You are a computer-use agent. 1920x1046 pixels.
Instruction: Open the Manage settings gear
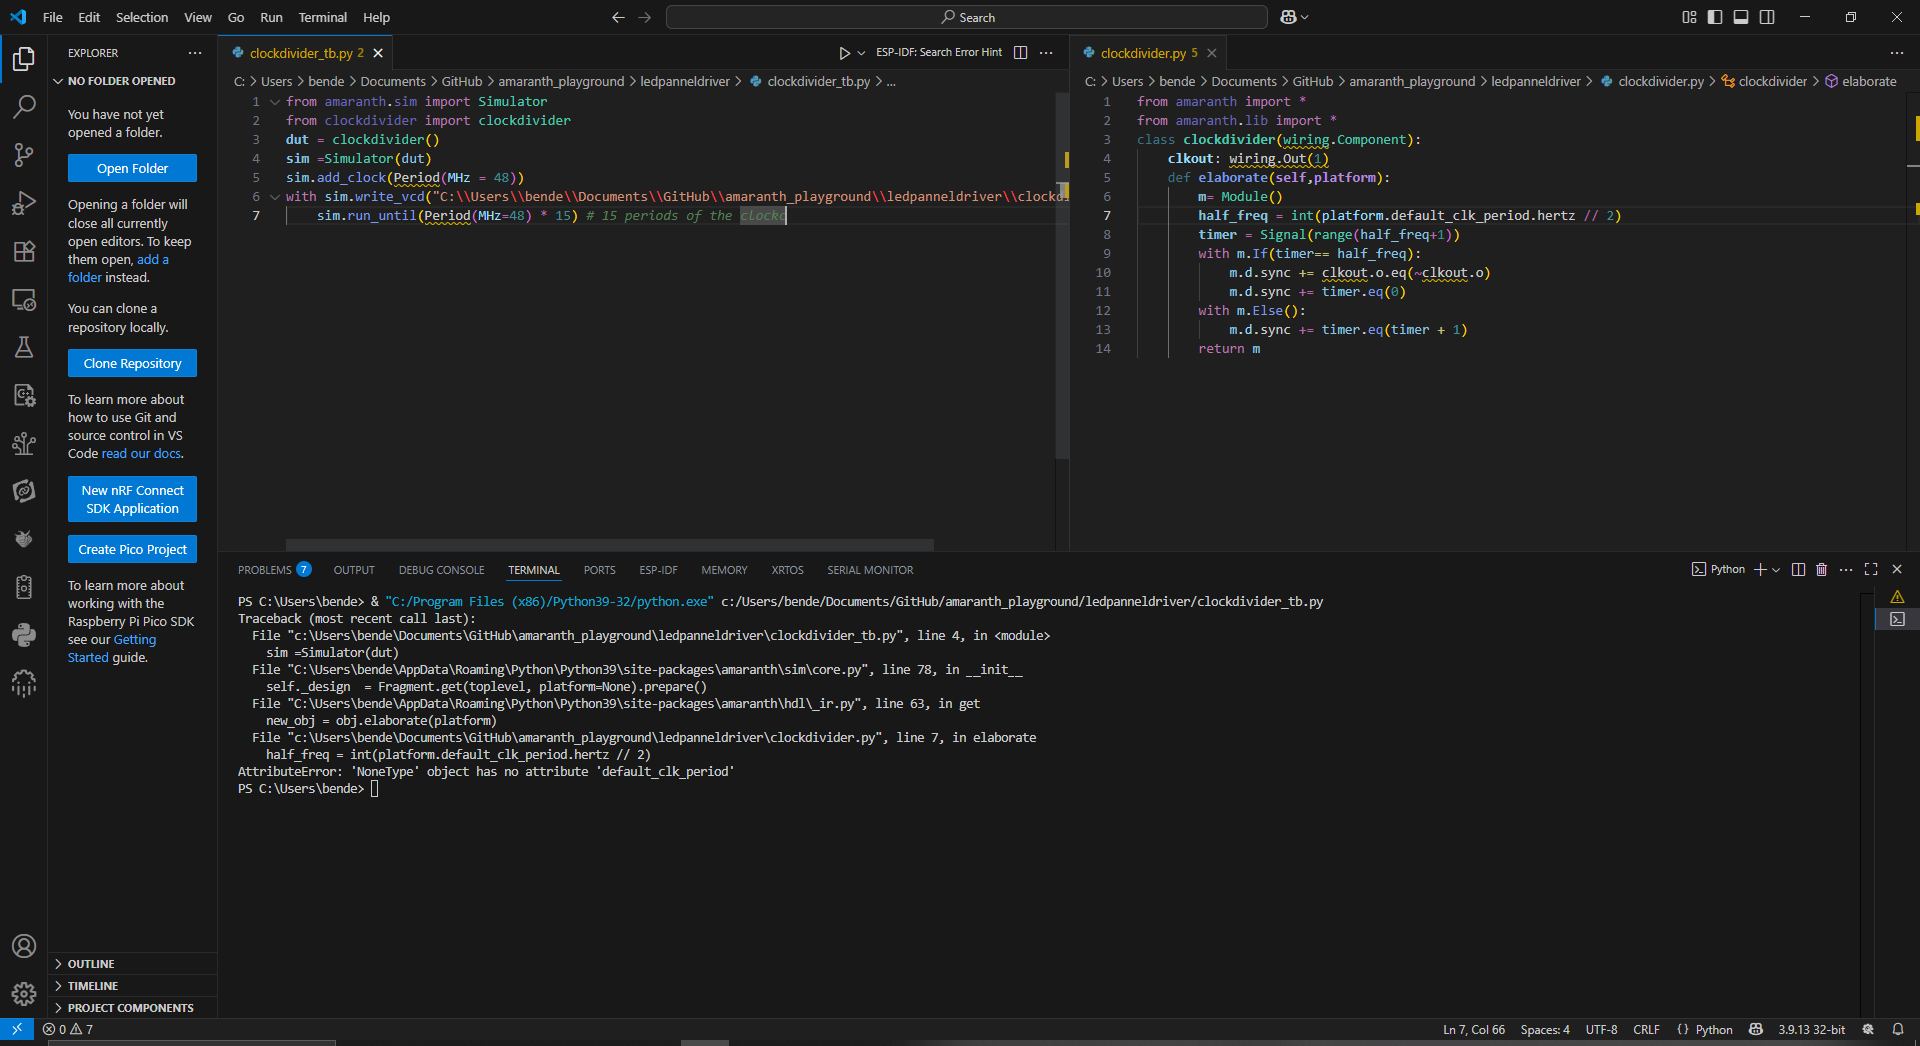[x=24, y=993]
